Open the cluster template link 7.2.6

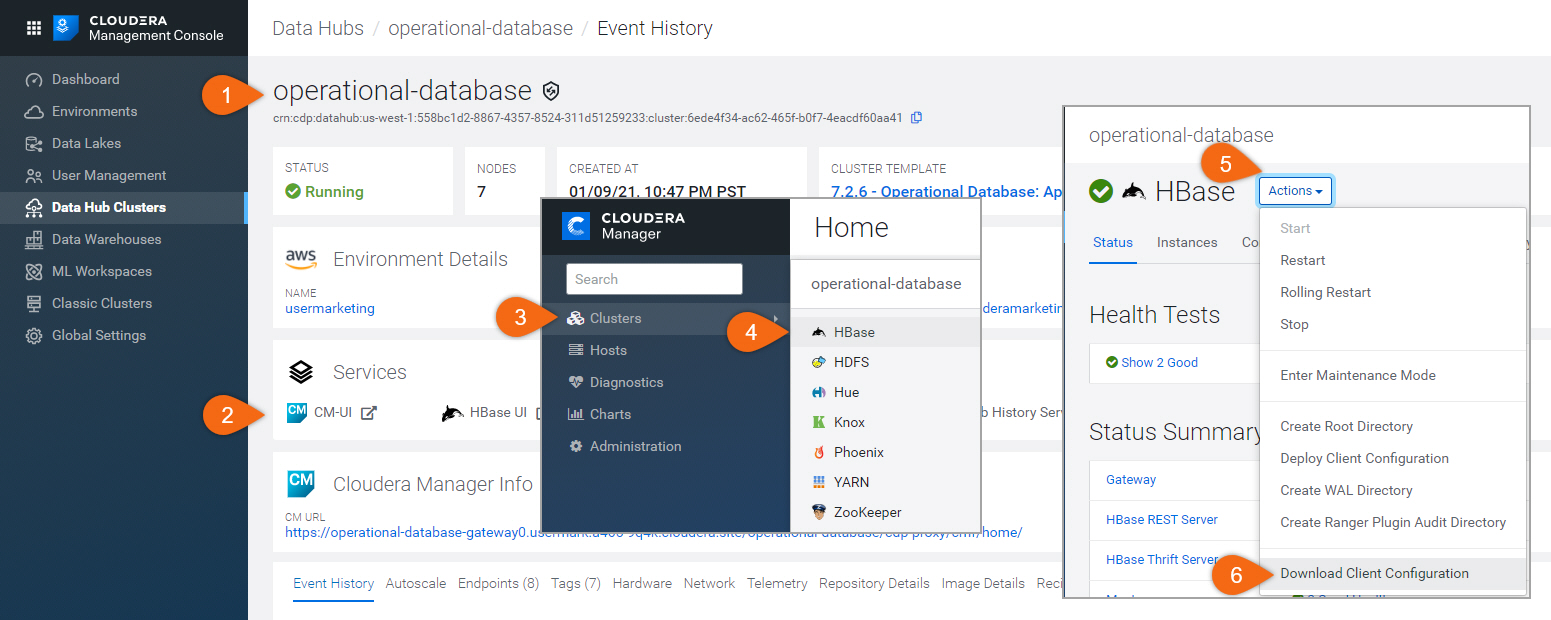(x=946, y=192)
